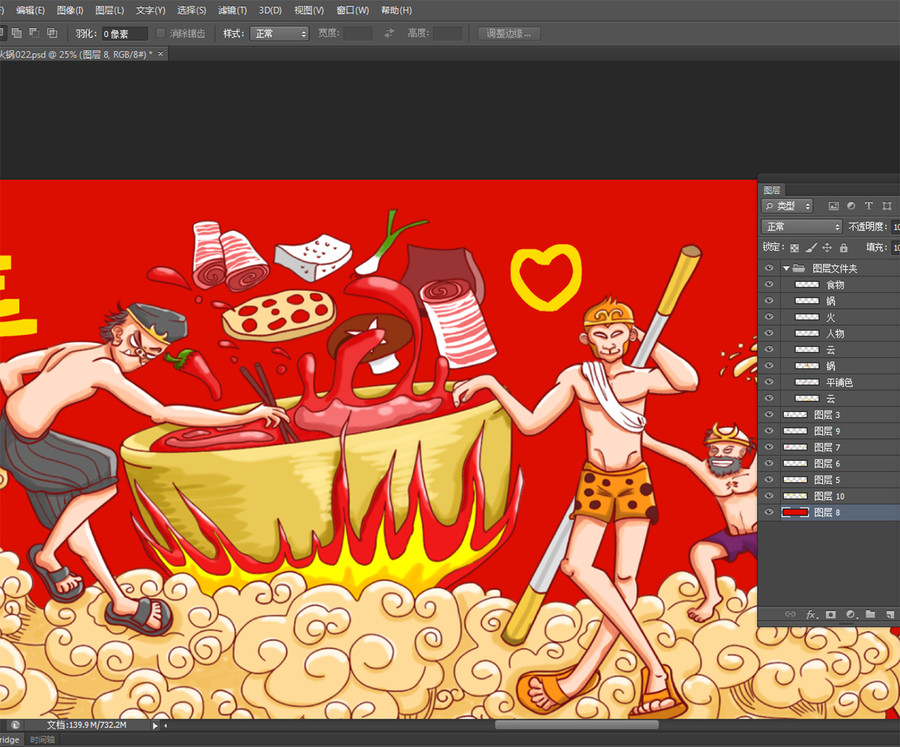This screenshot has height=747, width=900.
Task: Open the fx layer style menu
Action: tap(811, 614)
